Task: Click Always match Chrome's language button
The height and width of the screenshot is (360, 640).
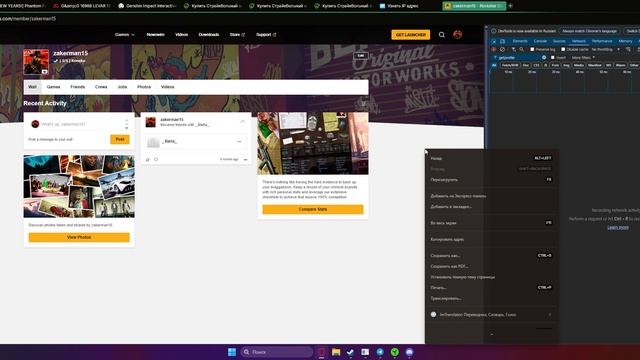Action: (x=589, y=31)
